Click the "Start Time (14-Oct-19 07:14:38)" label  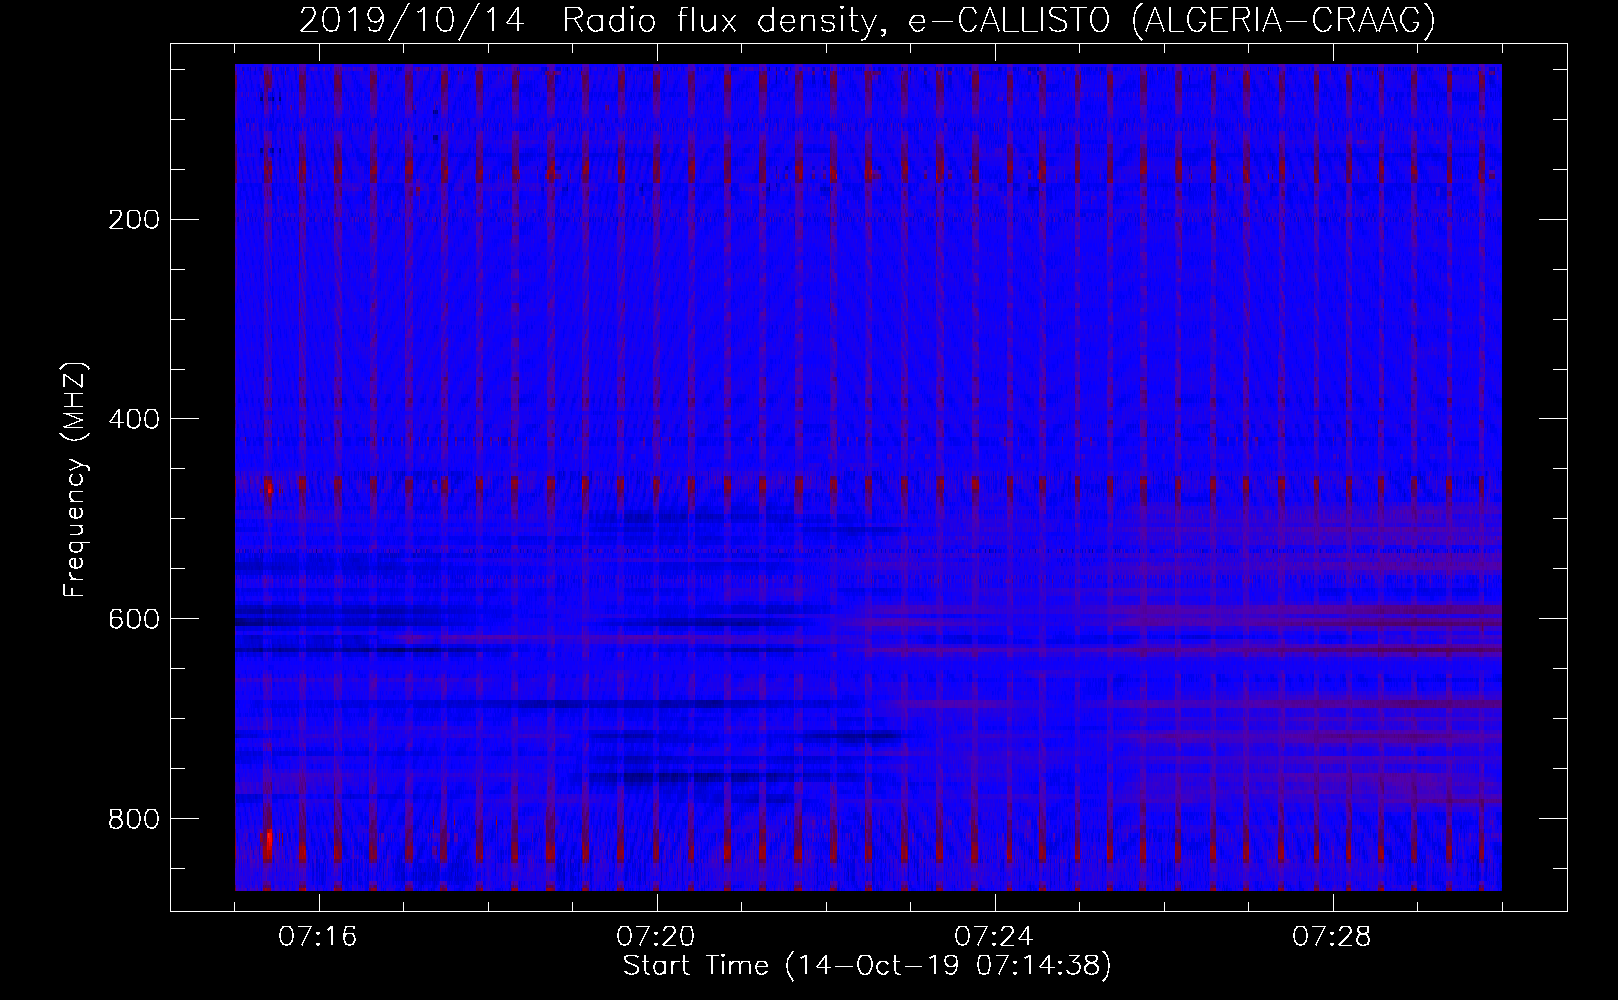pos(867,966)
